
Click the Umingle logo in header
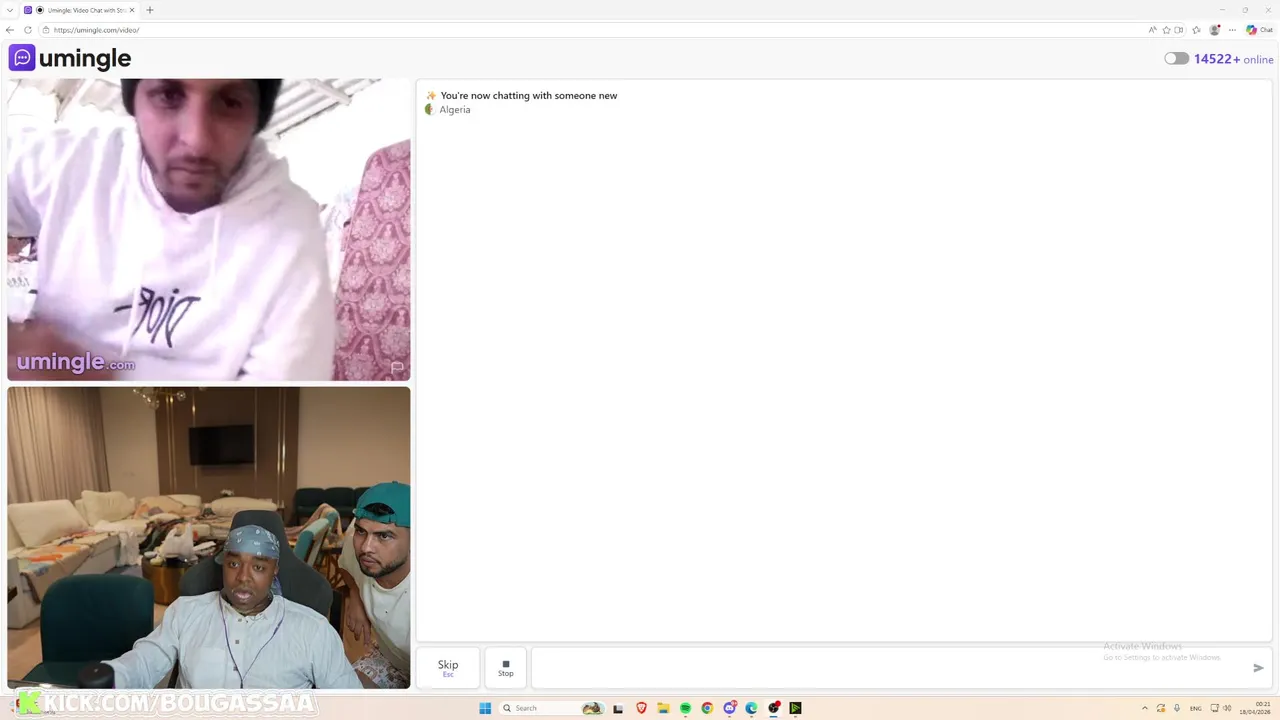pos(70,58)
